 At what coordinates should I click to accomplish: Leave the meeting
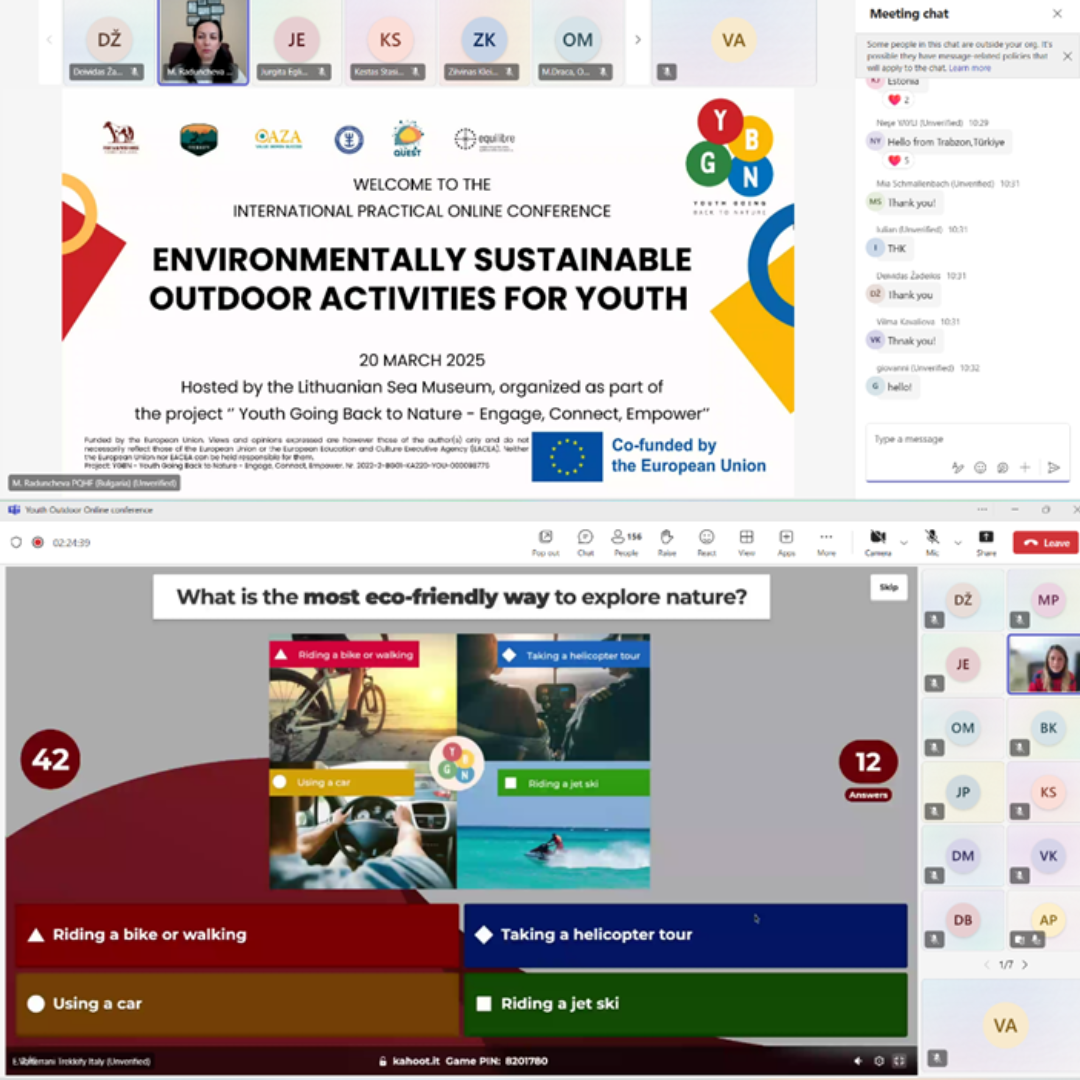click(x=1046, y=543)
